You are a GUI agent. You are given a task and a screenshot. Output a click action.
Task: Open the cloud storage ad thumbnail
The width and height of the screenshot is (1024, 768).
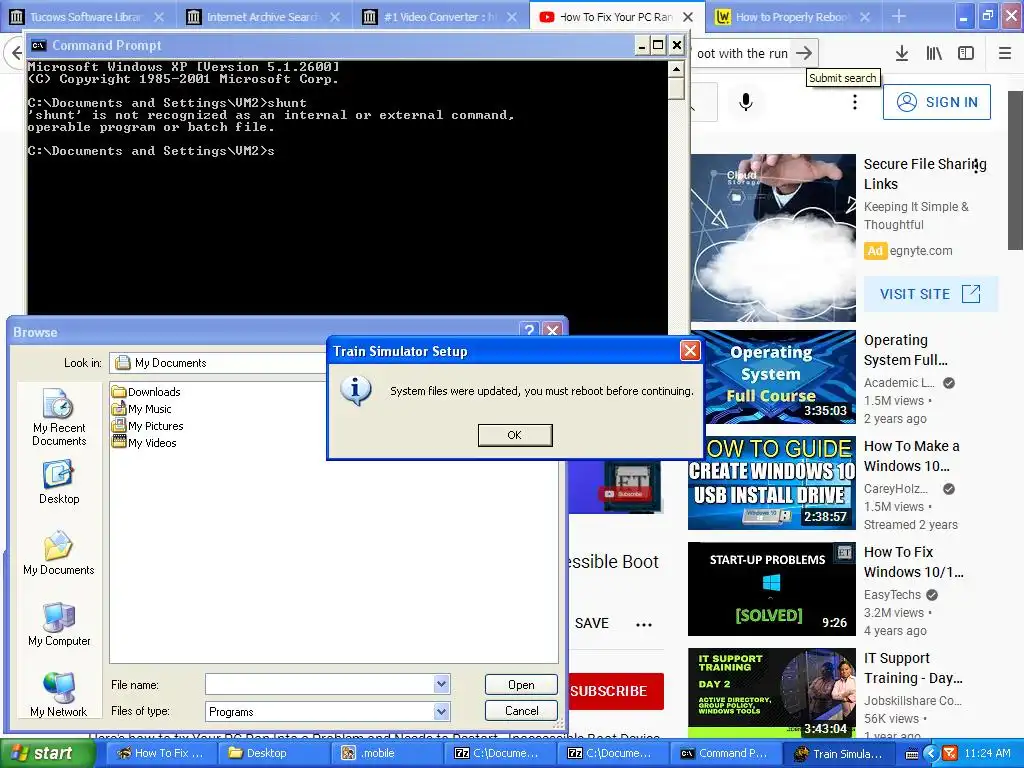point(773,238)
